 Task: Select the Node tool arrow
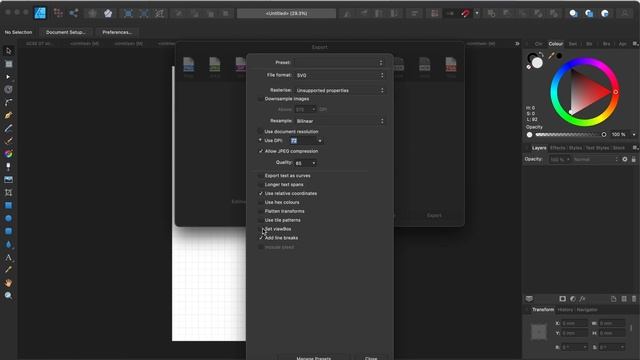point(8,77)
